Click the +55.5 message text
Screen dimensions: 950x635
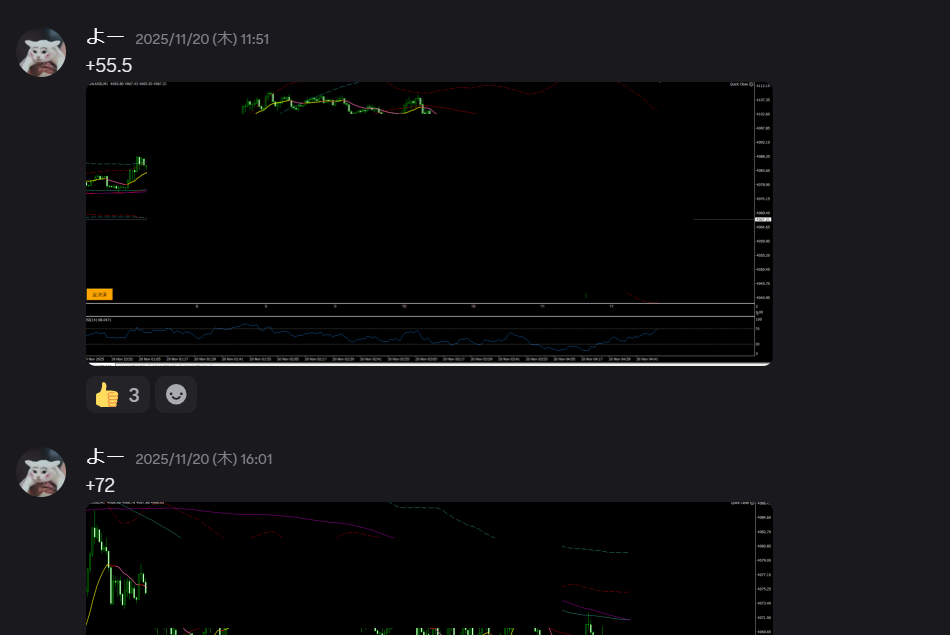pos(109,66)
